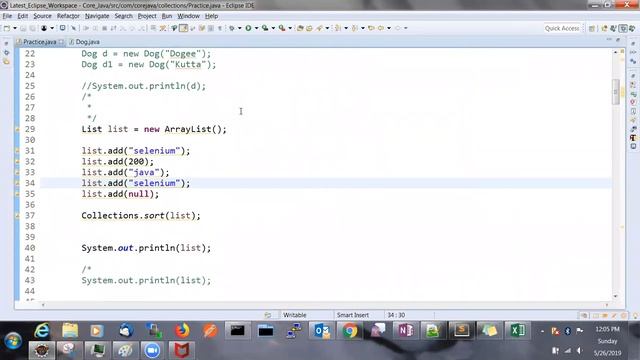
Task: Open the Search menu
Action: click(123, 16)
